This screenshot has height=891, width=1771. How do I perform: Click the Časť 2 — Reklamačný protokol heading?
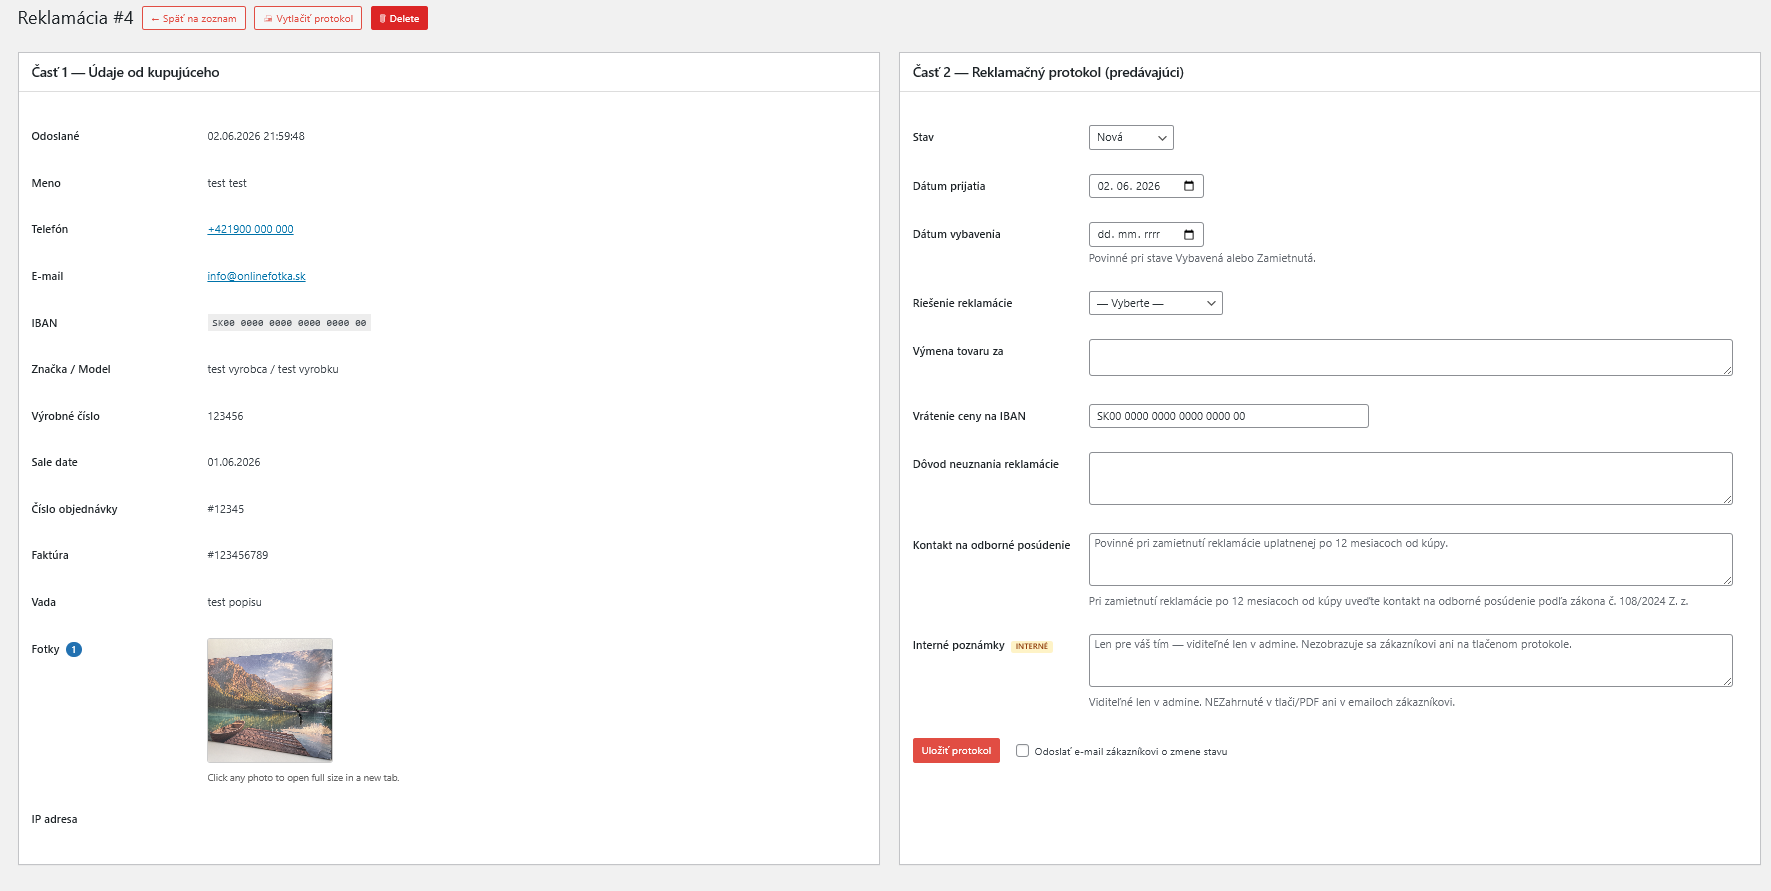coord(1048,72)
